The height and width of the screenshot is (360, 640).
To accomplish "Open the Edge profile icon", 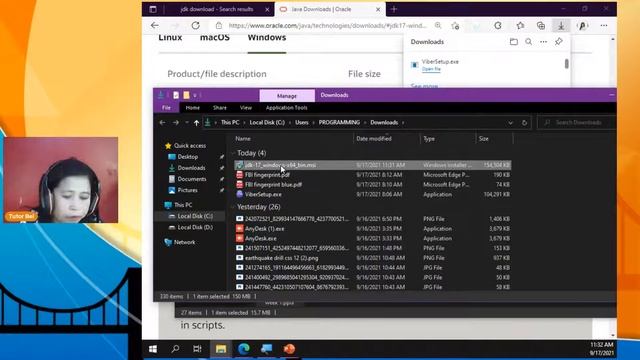I will pos(582,26).
